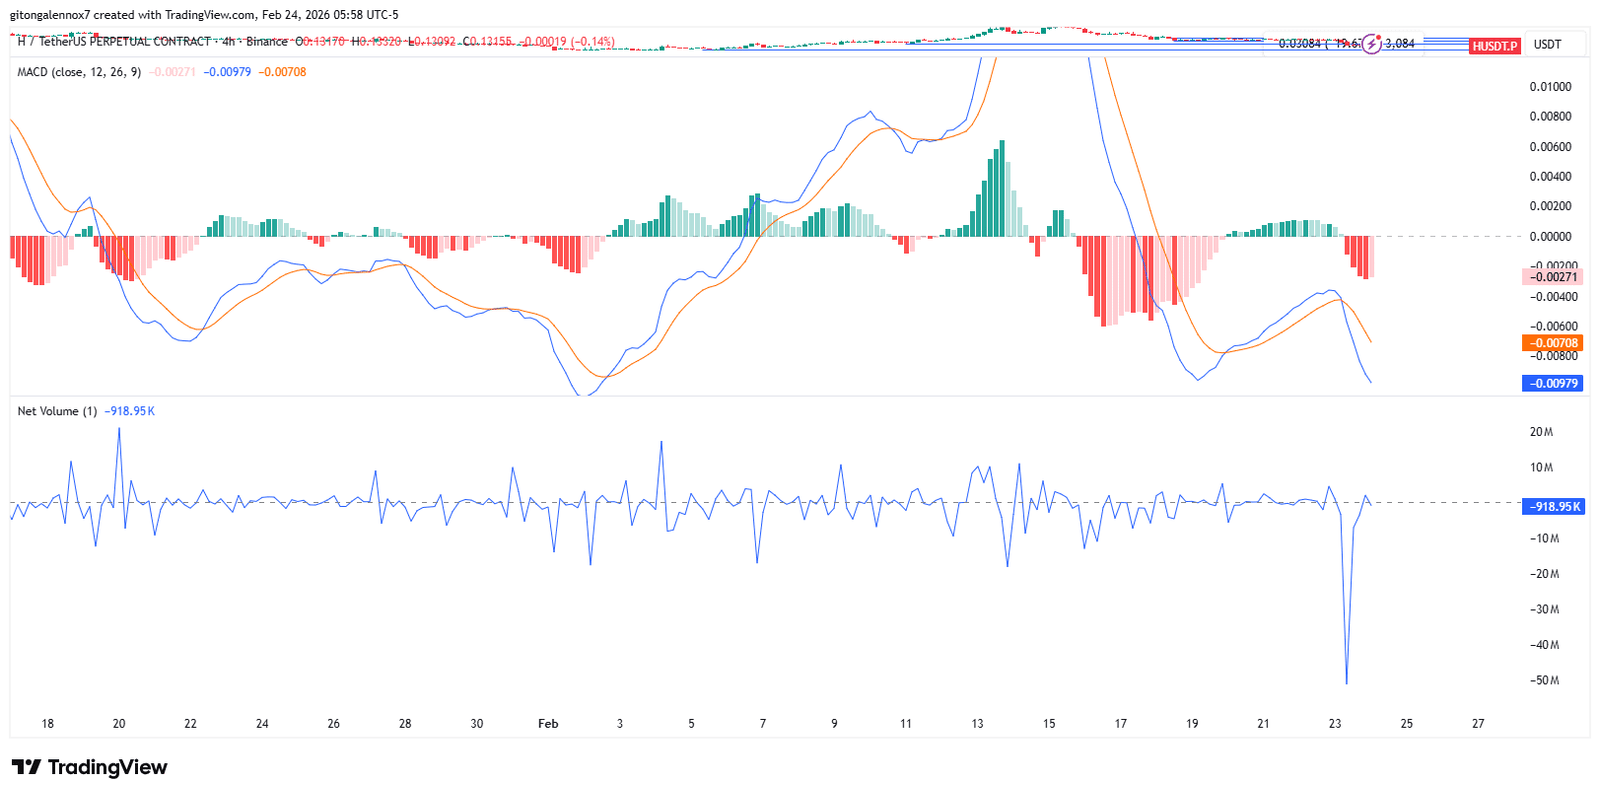Click date 23 on the time axis
This screenshot has height=797, width=1600.
coord(1335,723)
